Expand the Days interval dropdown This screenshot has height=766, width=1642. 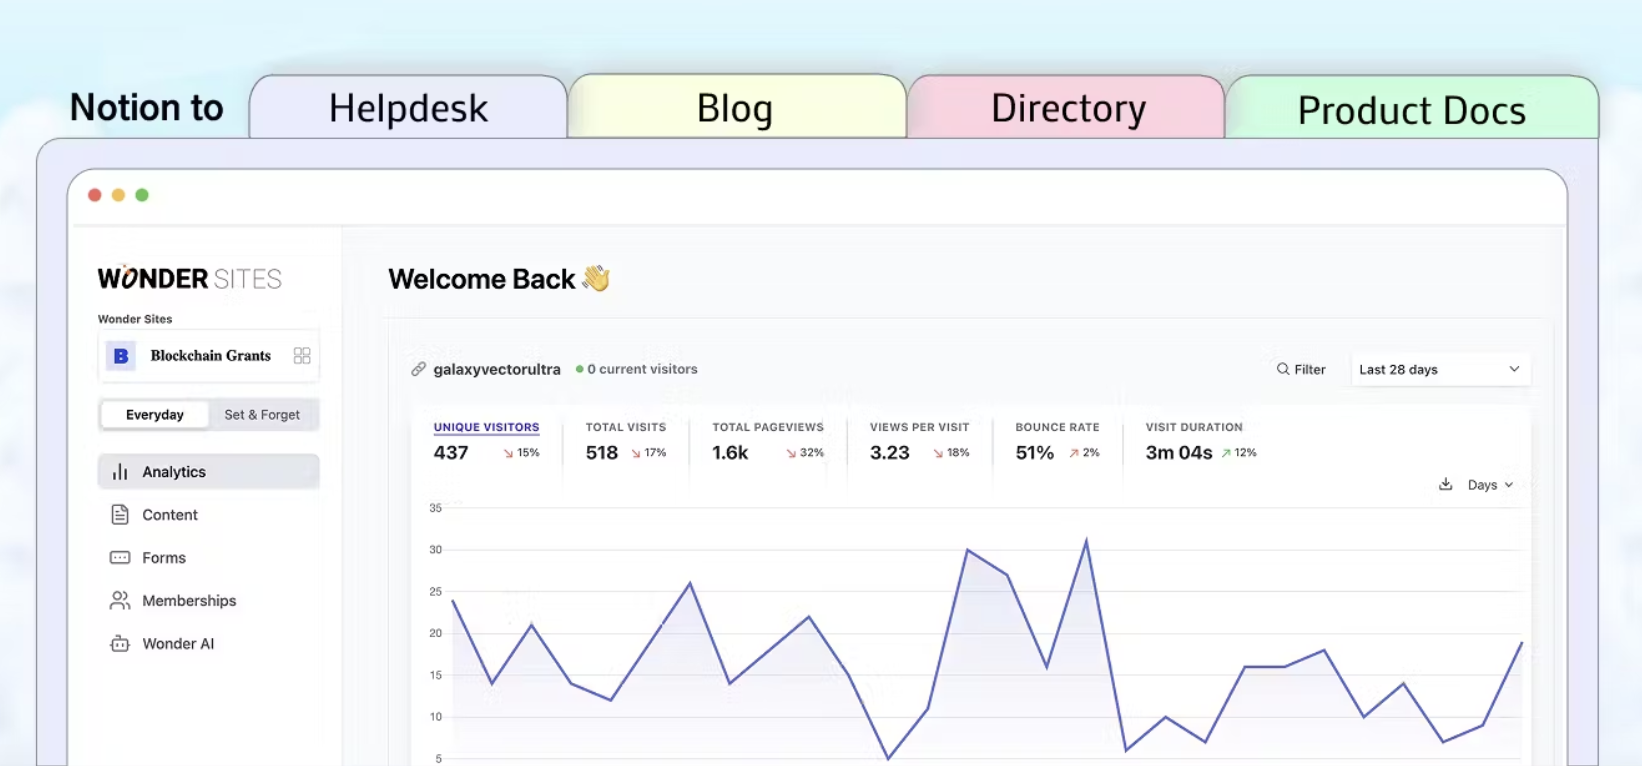(1490, 485)
